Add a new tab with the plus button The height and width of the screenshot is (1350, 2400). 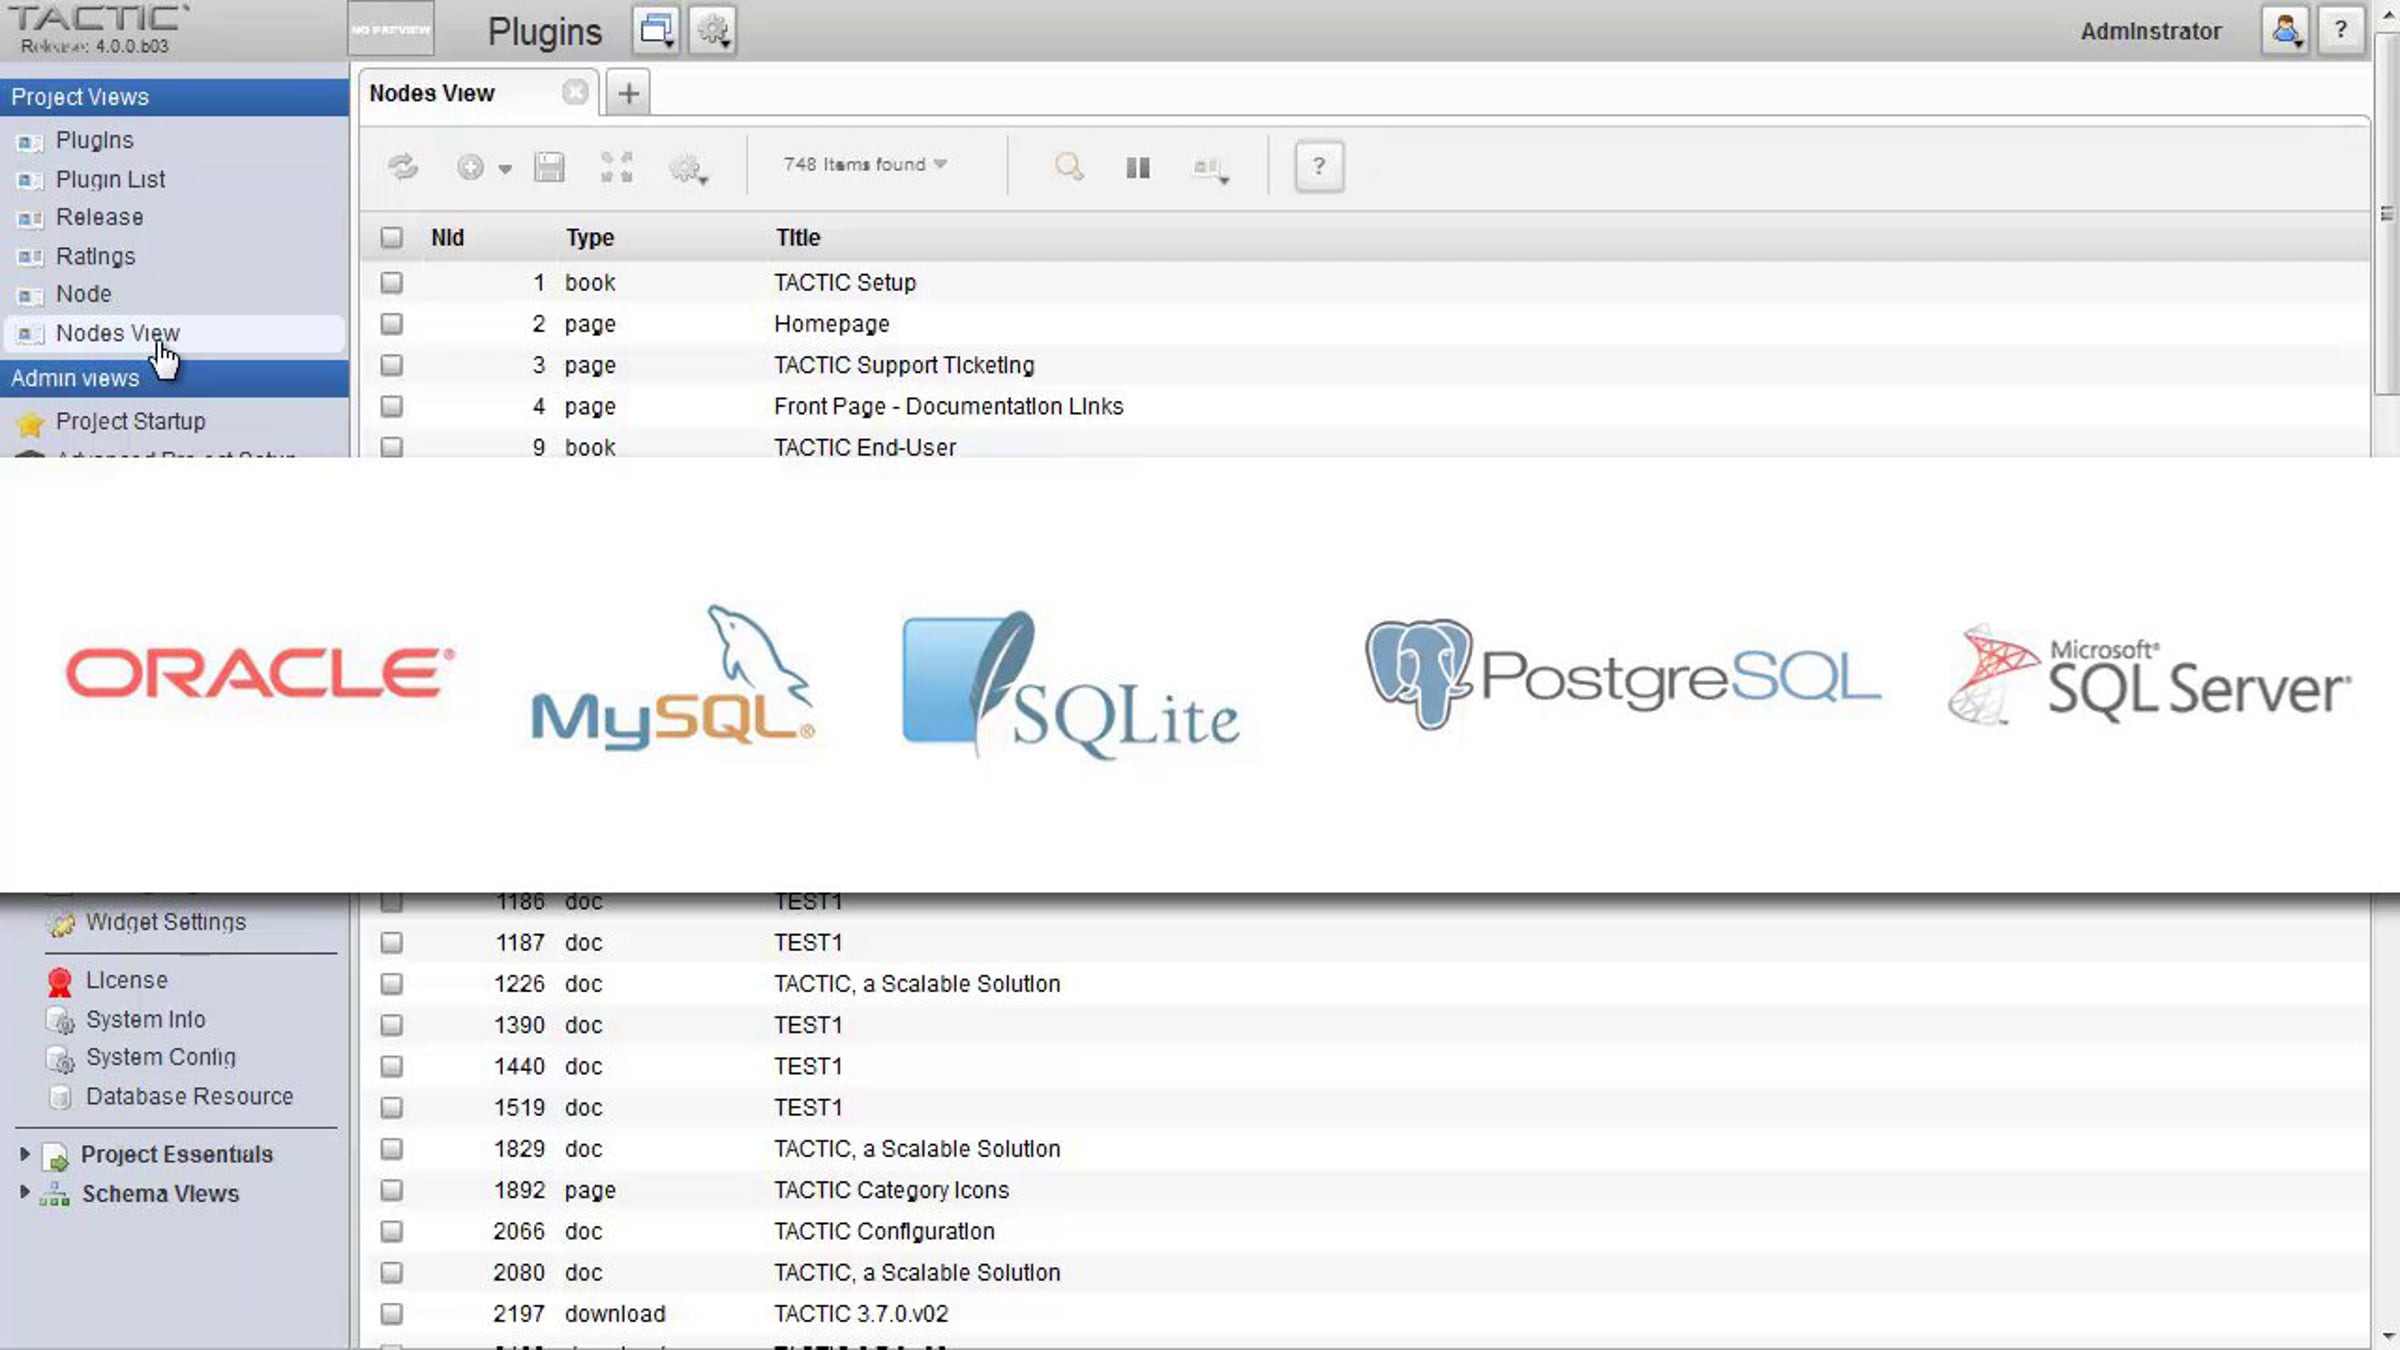pyautogui.click(x=628, y=94)
